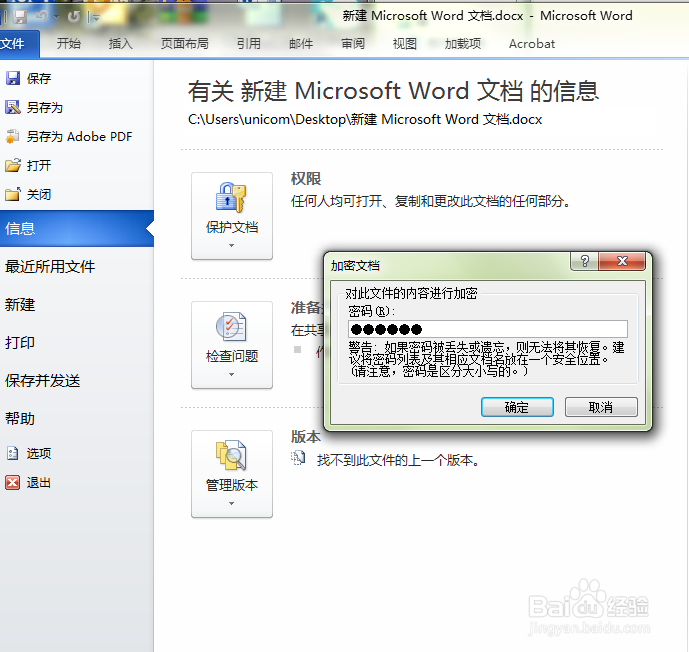The height and width of the screenshot is (652, 689).
Task: Click the 密码 password input field
Action: [x=488, y=329]
